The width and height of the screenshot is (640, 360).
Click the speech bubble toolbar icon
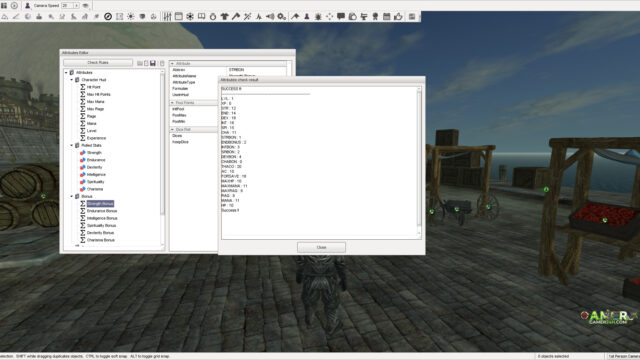click(341, 16)
